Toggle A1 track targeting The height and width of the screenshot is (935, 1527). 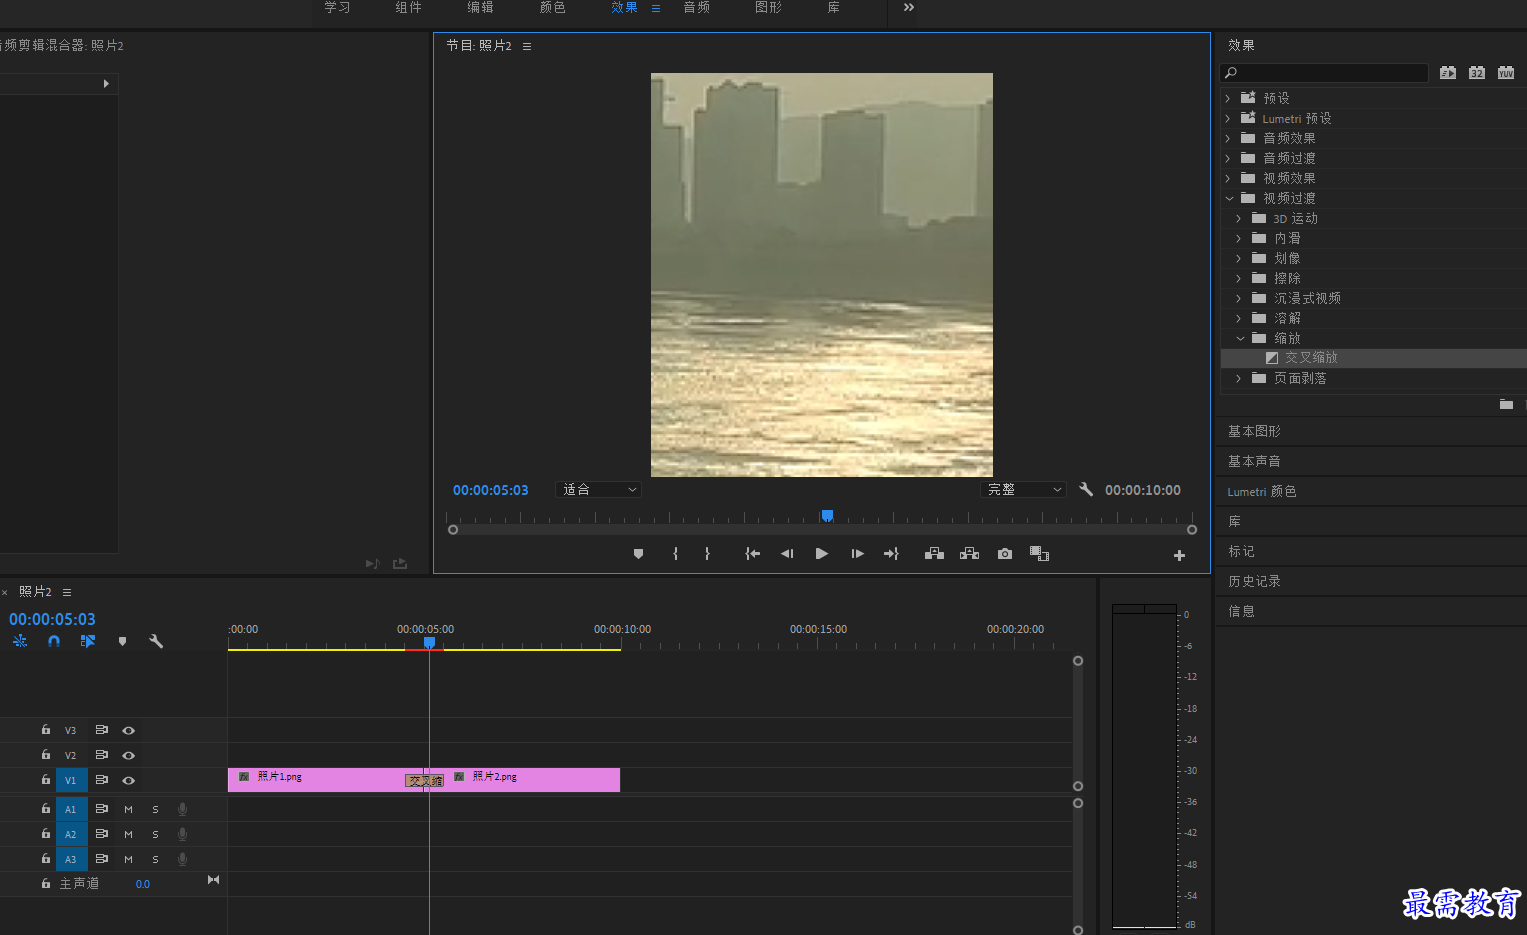tap(71, 809)
